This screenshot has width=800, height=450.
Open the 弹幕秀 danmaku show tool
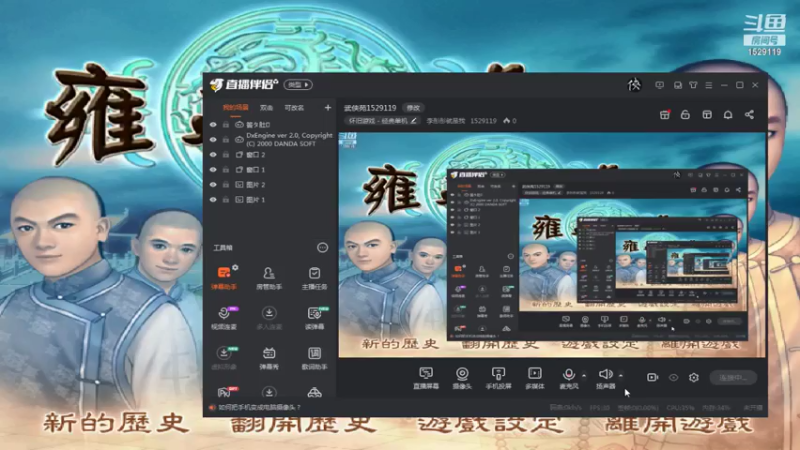point(269,358)
